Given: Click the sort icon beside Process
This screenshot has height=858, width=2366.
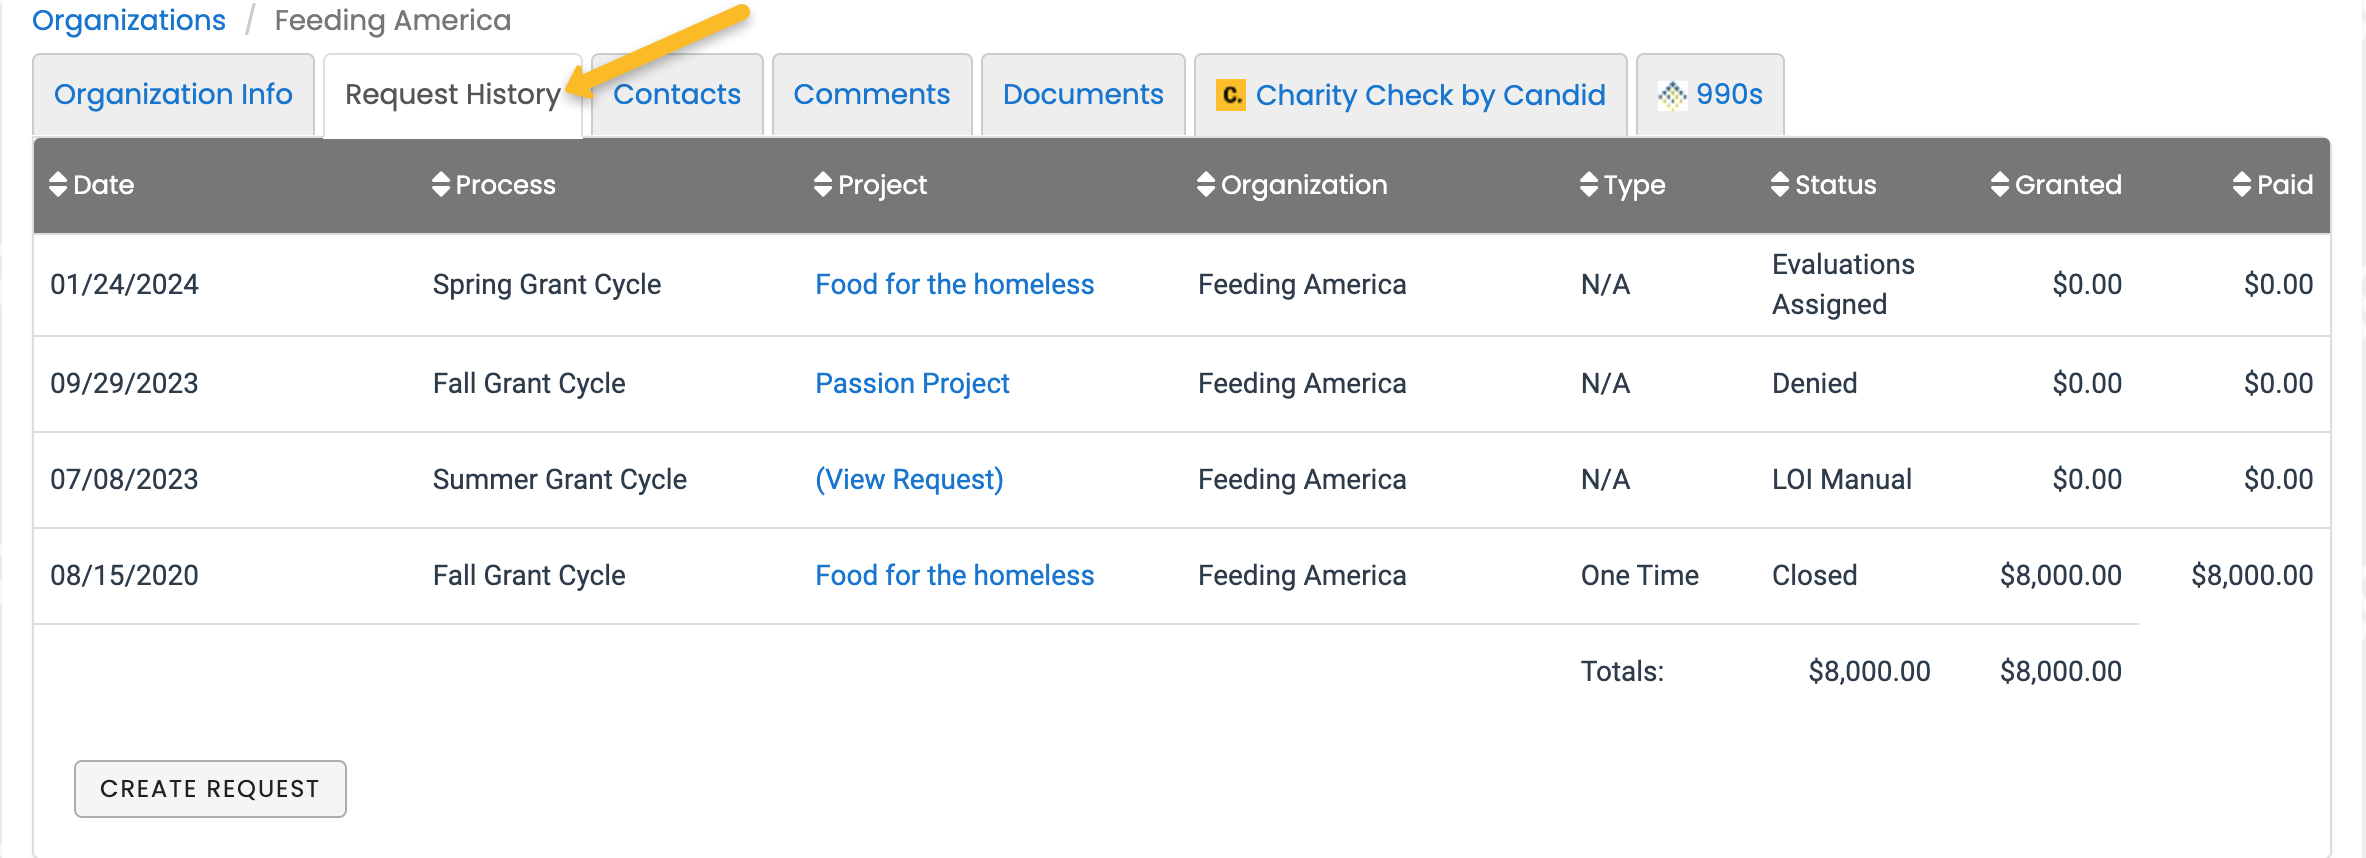Looking at the screenshot, I should coord(440,184).
